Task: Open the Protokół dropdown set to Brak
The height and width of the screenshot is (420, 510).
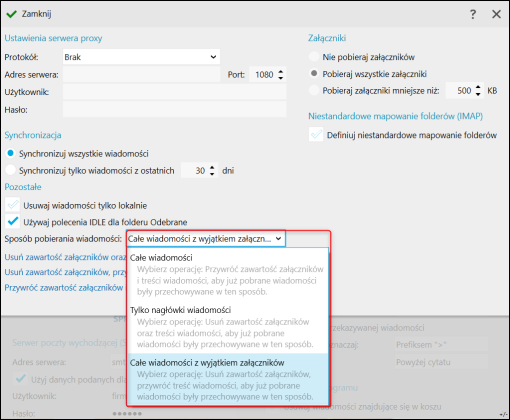Action: [141, 57]
